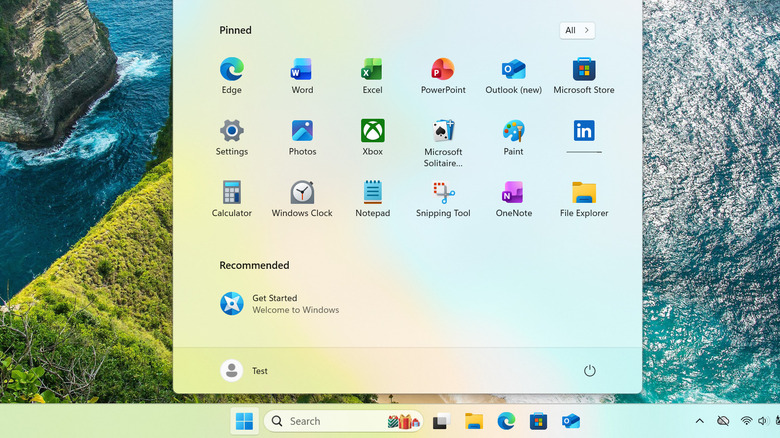The width and height of the screenshot is (780, 438).
Task: Open Microsoft Store from the taskbar
Action: coord(538,421)
